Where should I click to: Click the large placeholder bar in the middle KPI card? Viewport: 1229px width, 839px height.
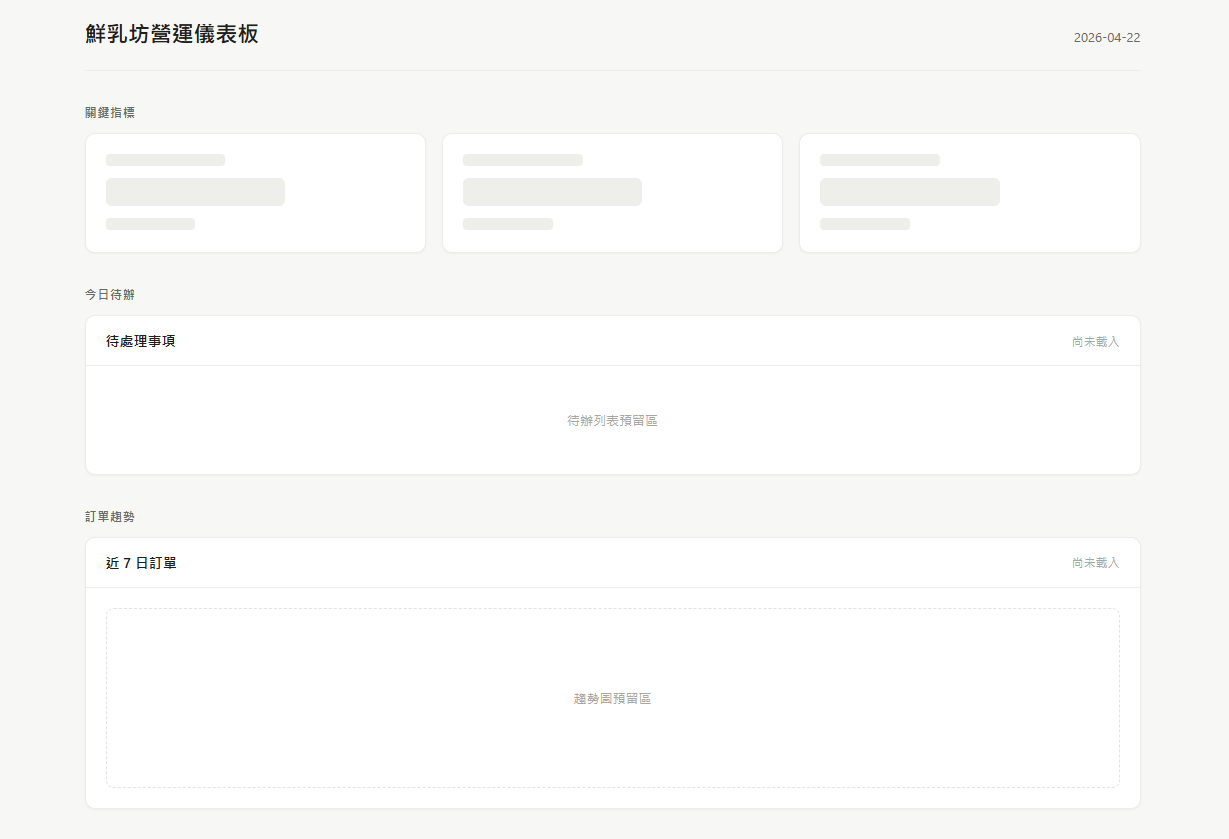(552, 192)
